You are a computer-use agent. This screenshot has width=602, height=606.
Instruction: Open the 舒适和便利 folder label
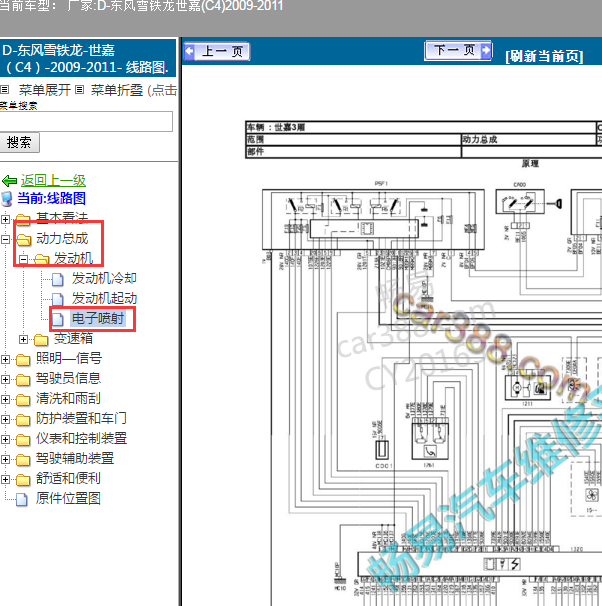(x=68, y=479)
